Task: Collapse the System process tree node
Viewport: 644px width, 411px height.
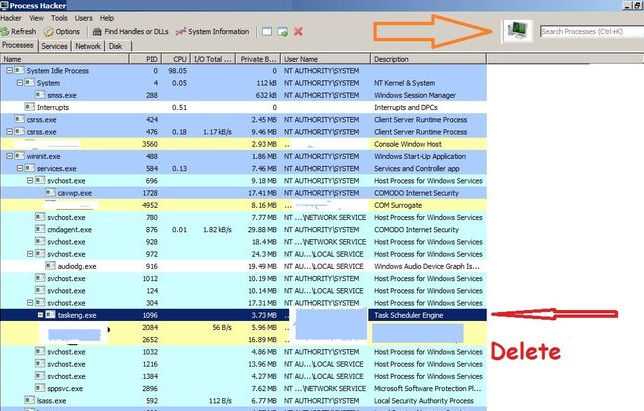Action: [x=19, y=83]
